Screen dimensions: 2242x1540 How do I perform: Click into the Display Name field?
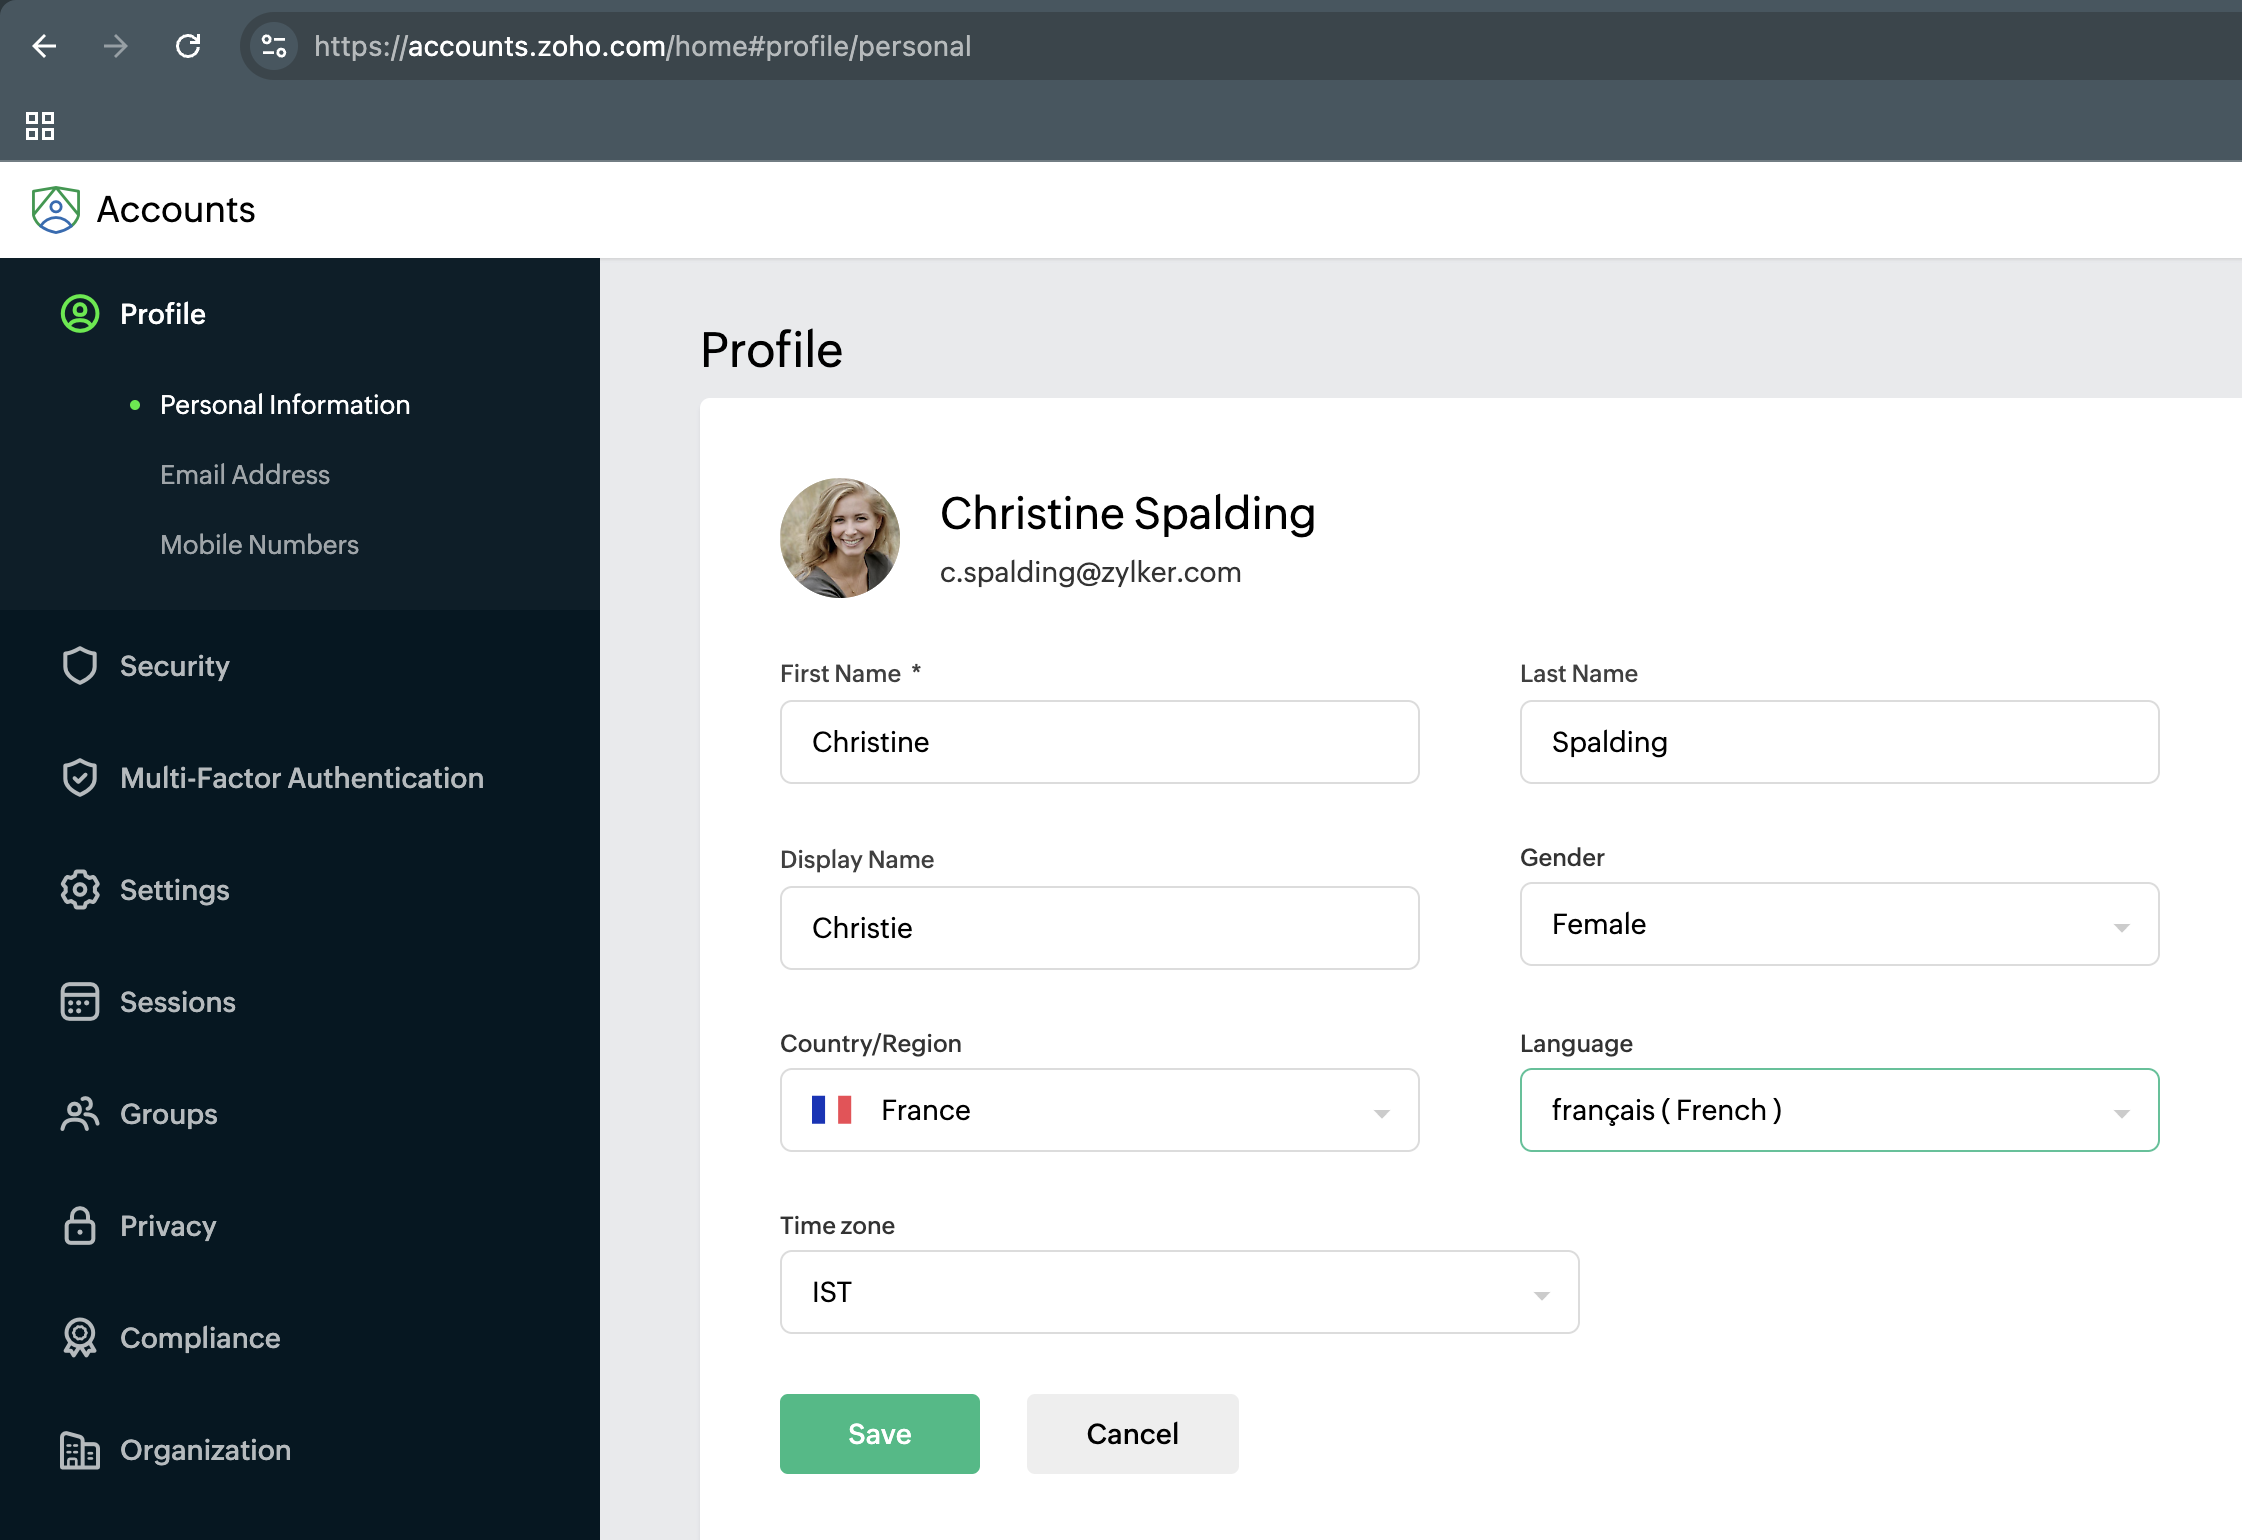coord(1098,928)
